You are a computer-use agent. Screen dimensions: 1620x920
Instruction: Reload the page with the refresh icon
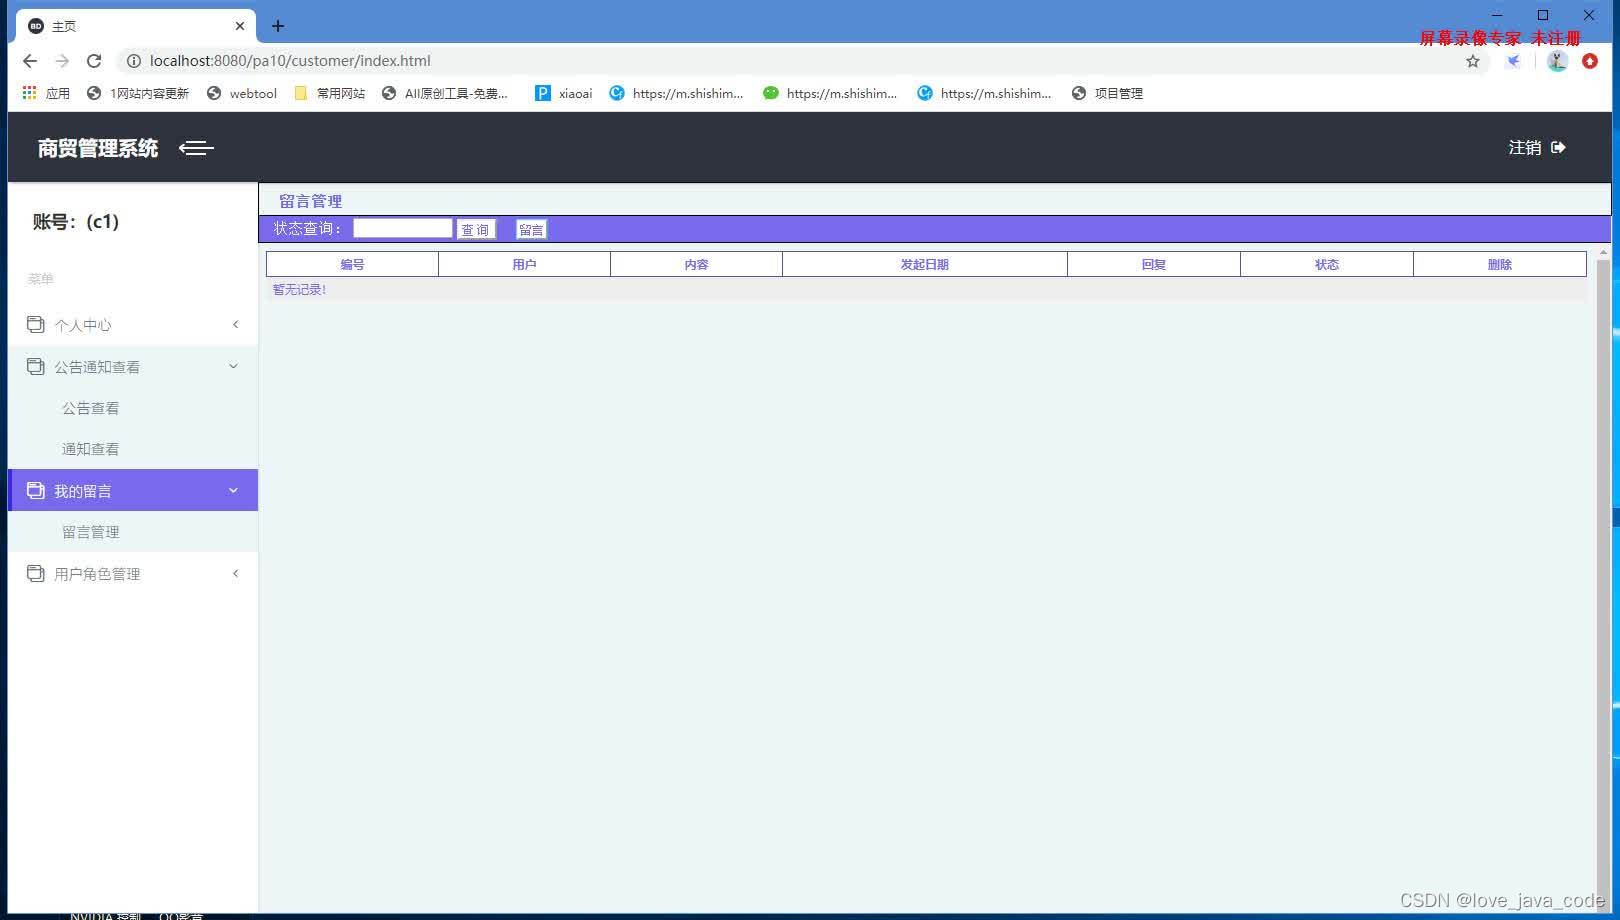click(x=94, y=61)
